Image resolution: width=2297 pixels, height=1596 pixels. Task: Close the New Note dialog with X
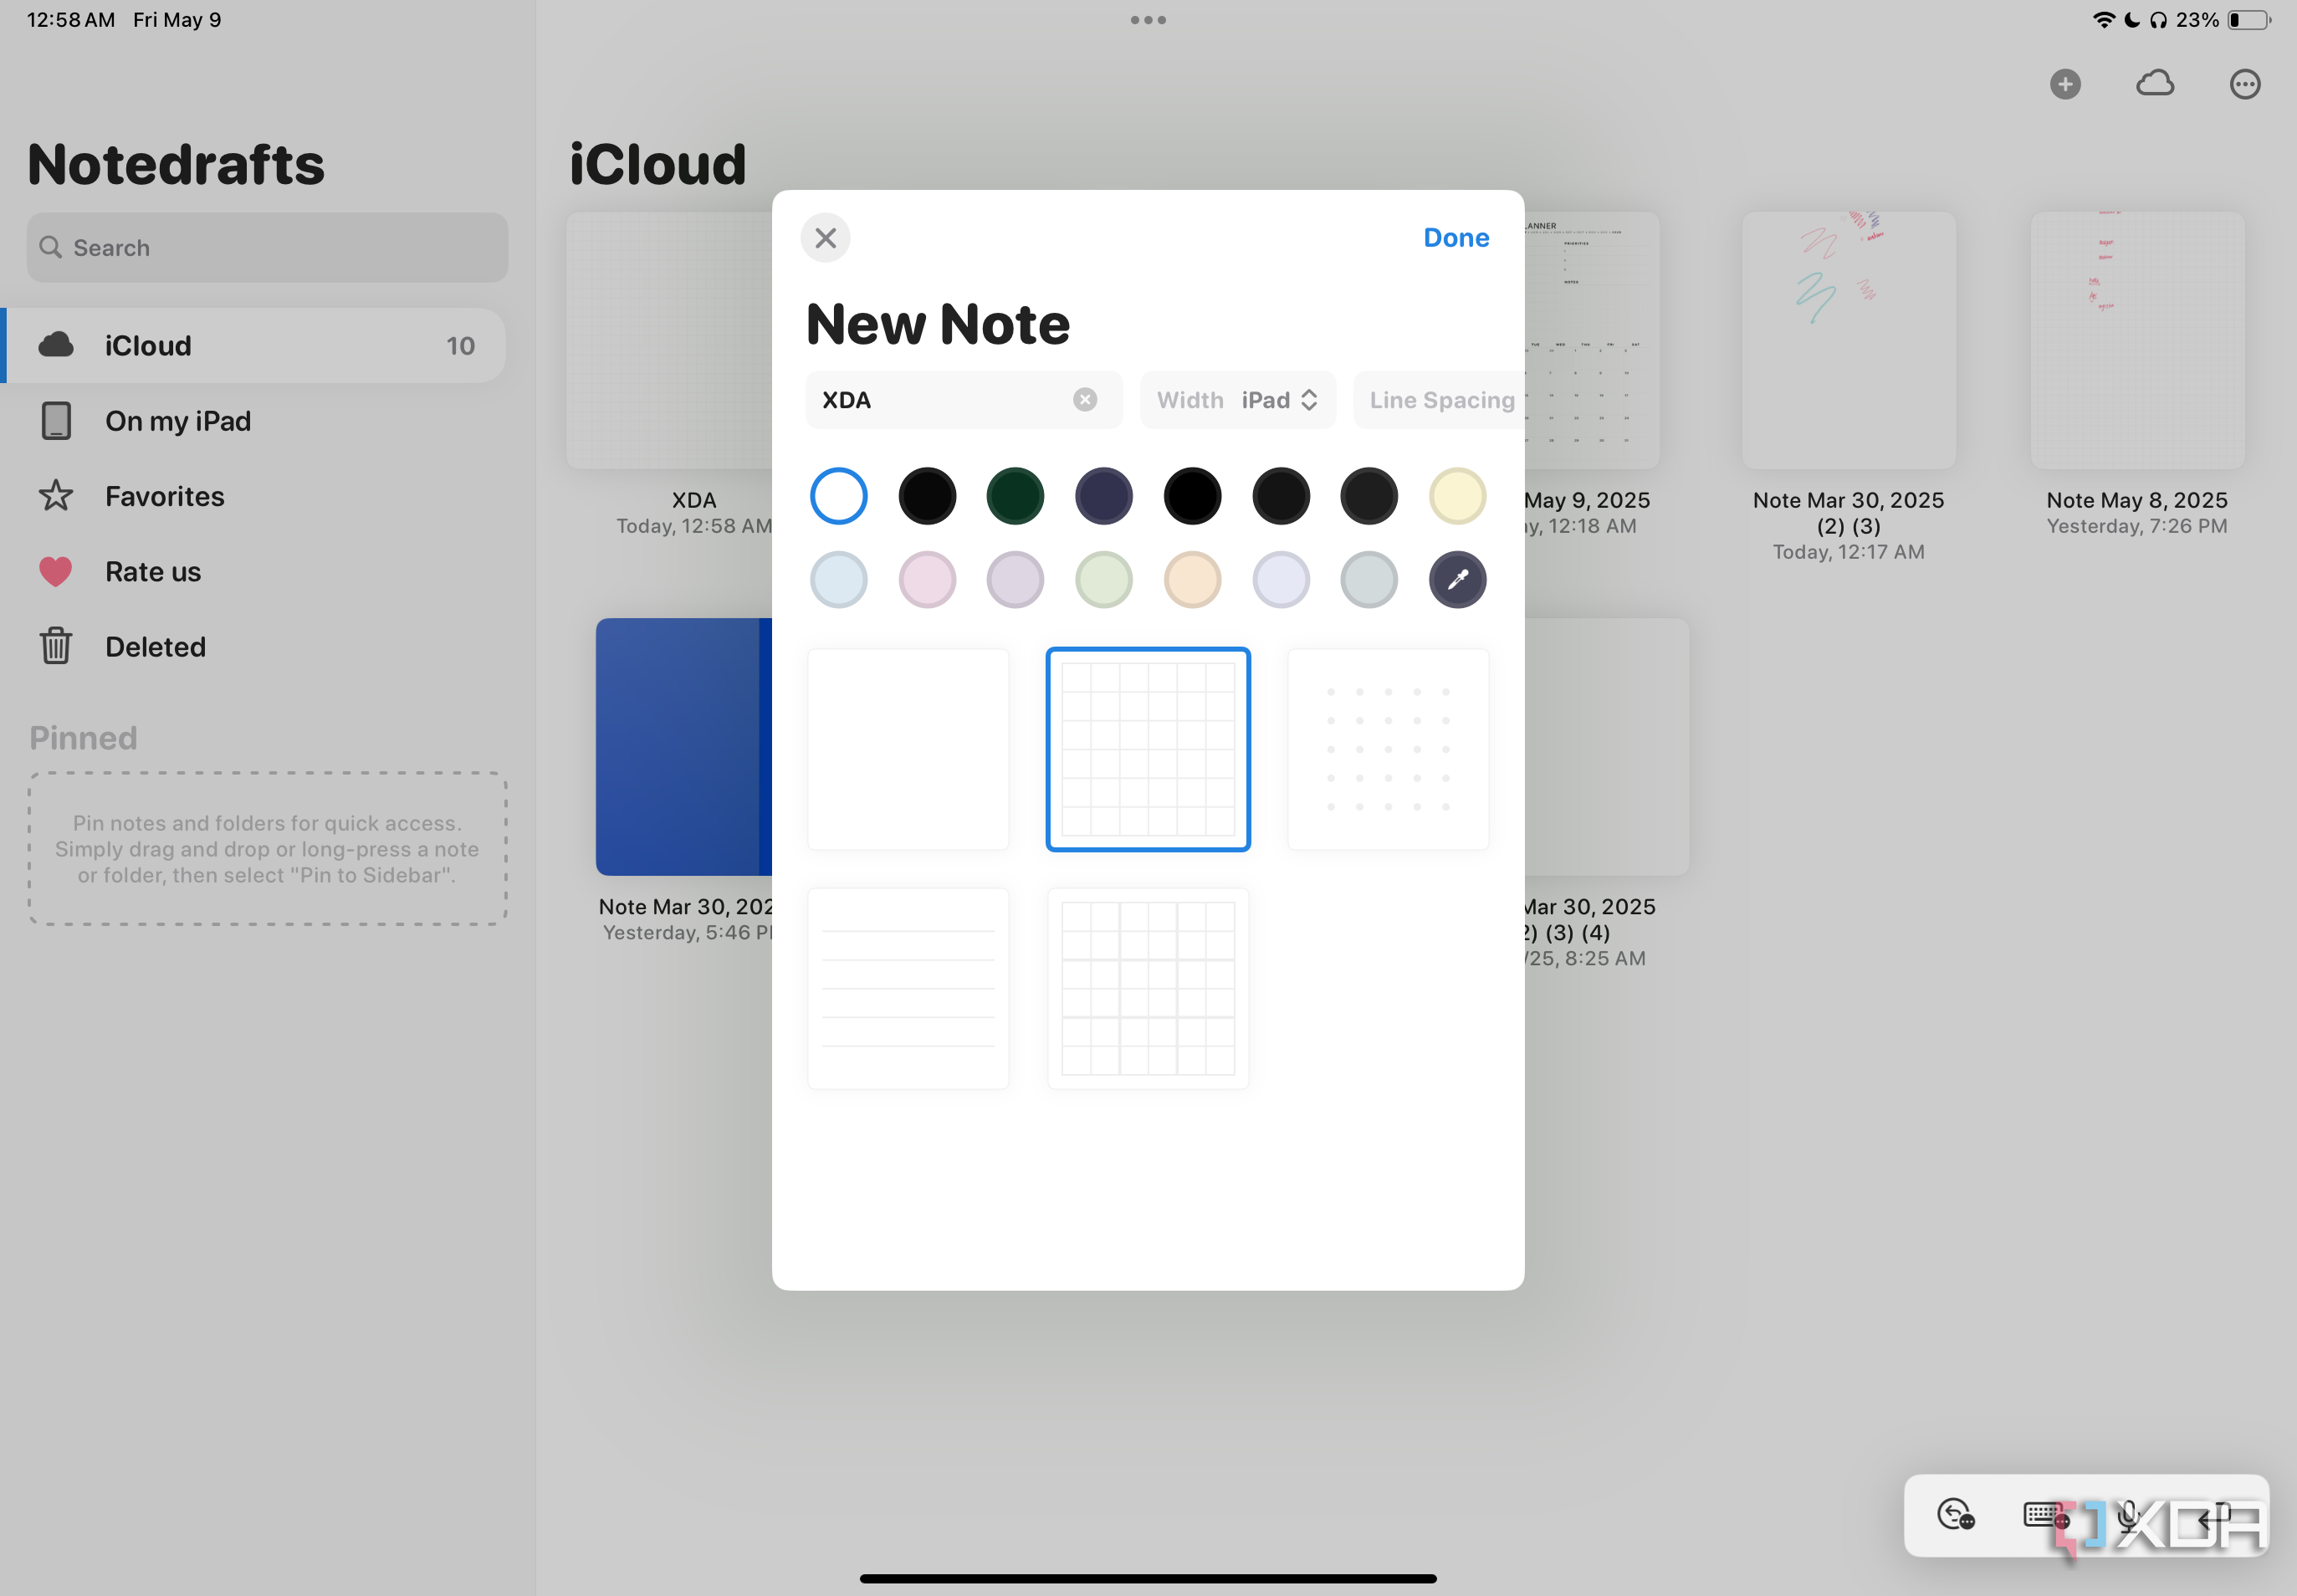click(825, 238)
